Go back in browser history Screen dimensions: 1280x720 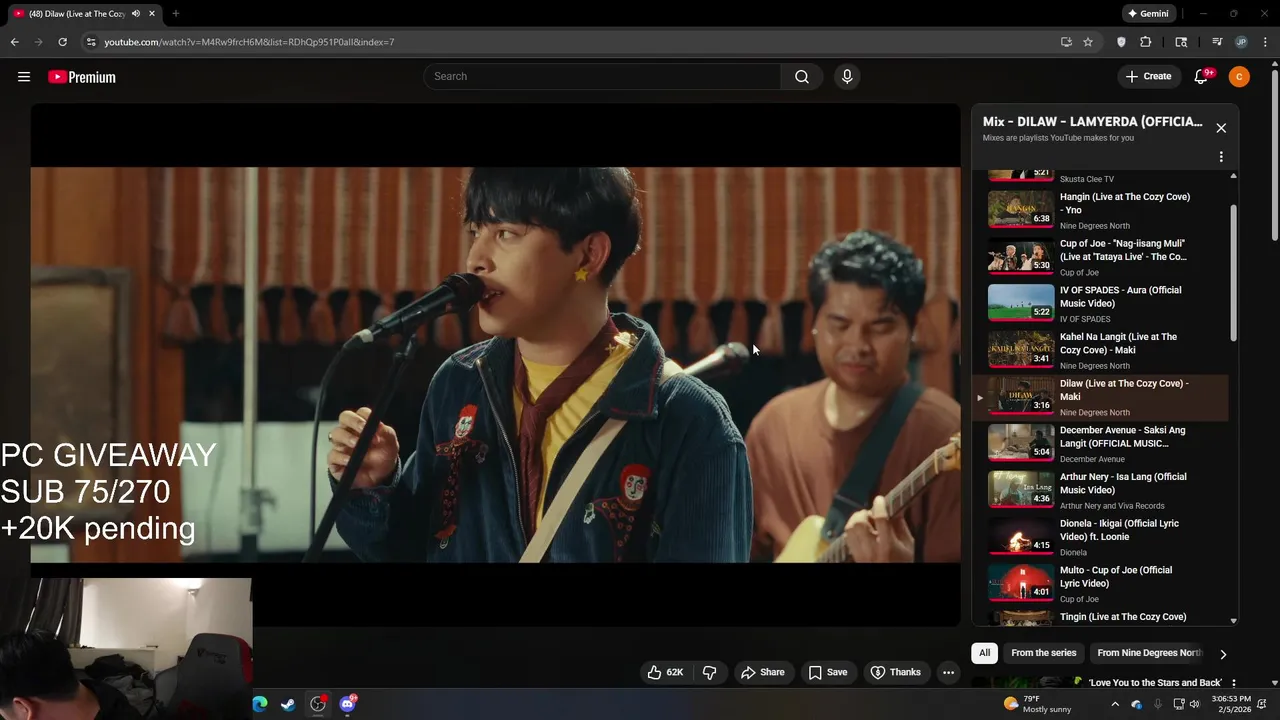click(14, 42)
